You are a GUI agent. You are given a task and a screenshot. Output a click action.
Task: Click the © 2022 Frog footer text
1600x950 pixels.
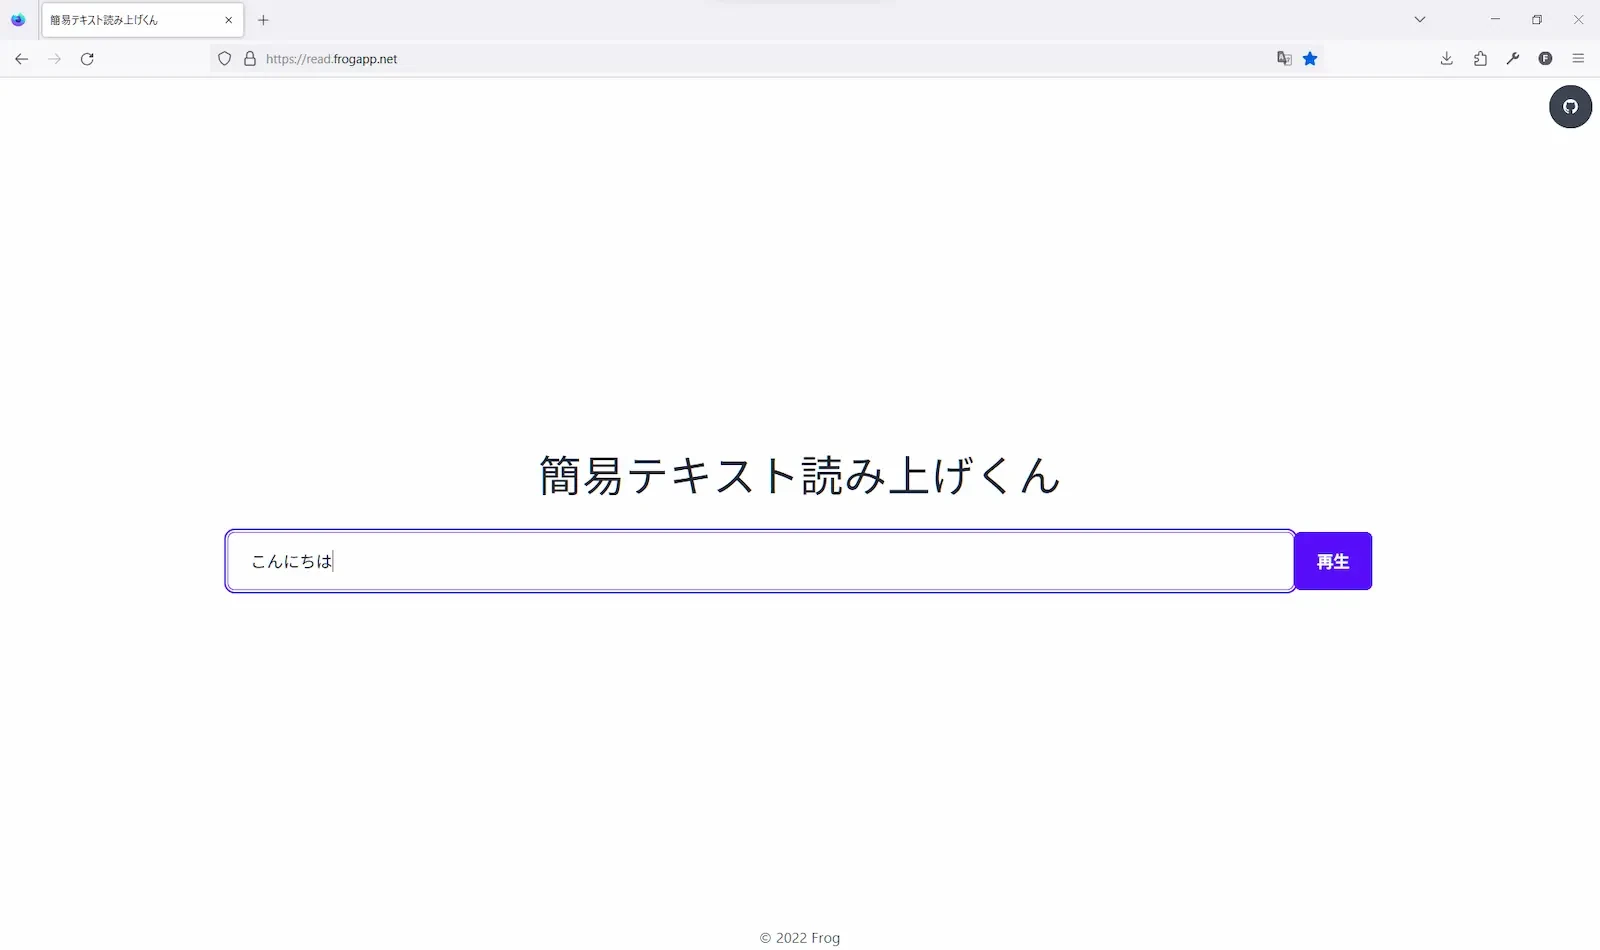pyautogui.click(x=799, y=937)
